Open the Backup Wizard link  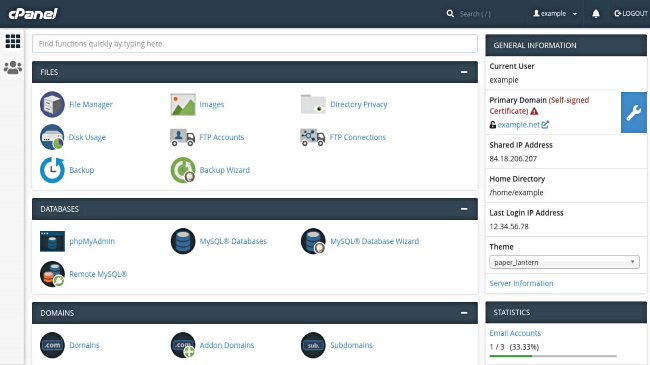click(x=225, y=170)
